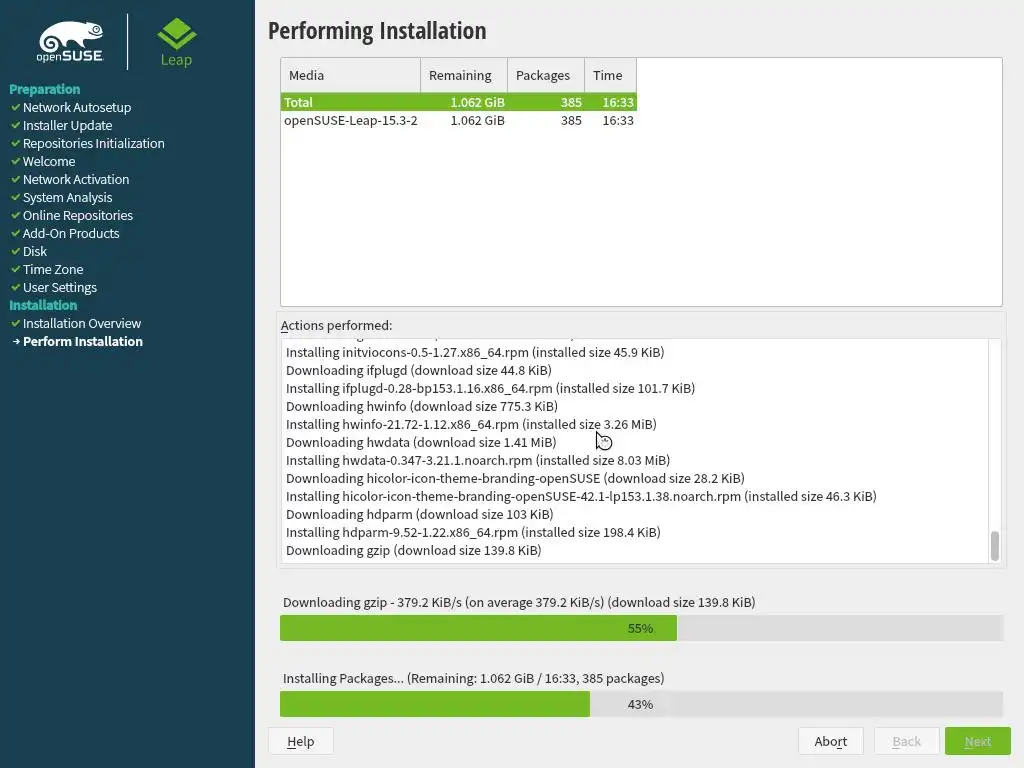Click checkmark beside Disk step

16,251
